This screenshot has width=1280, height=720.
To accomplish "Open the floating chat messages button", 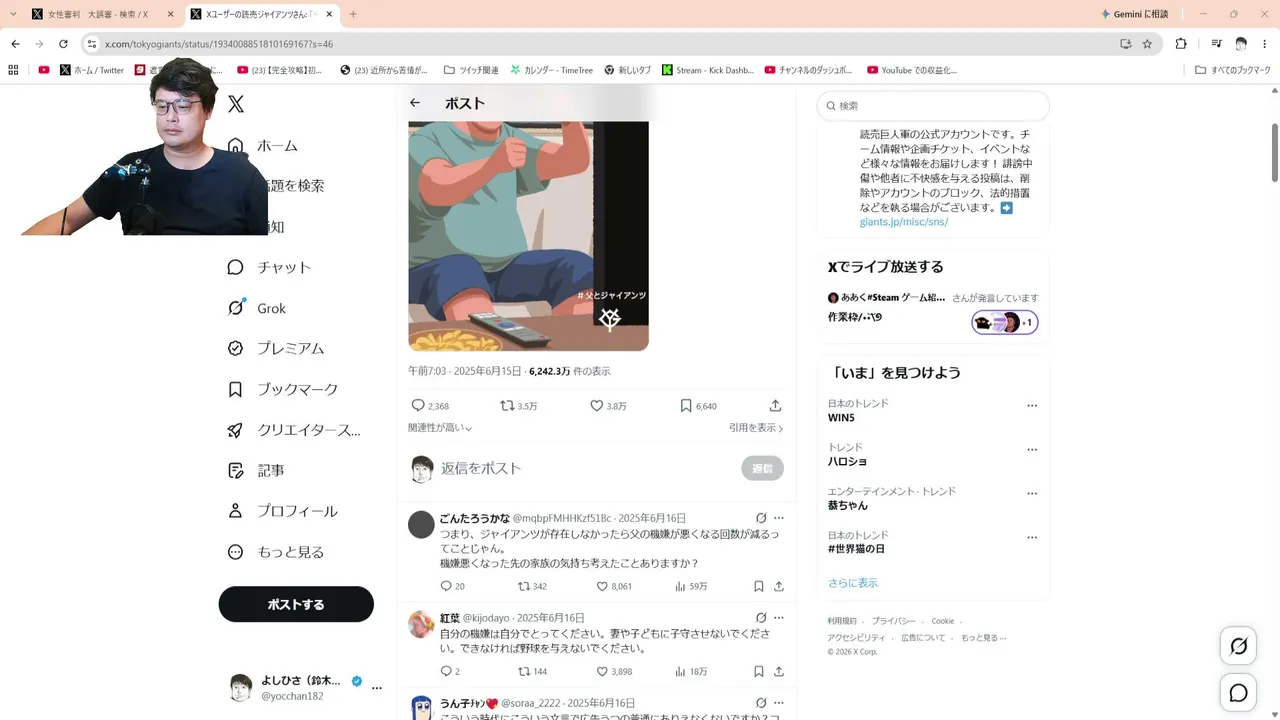I will [1238, 693].
